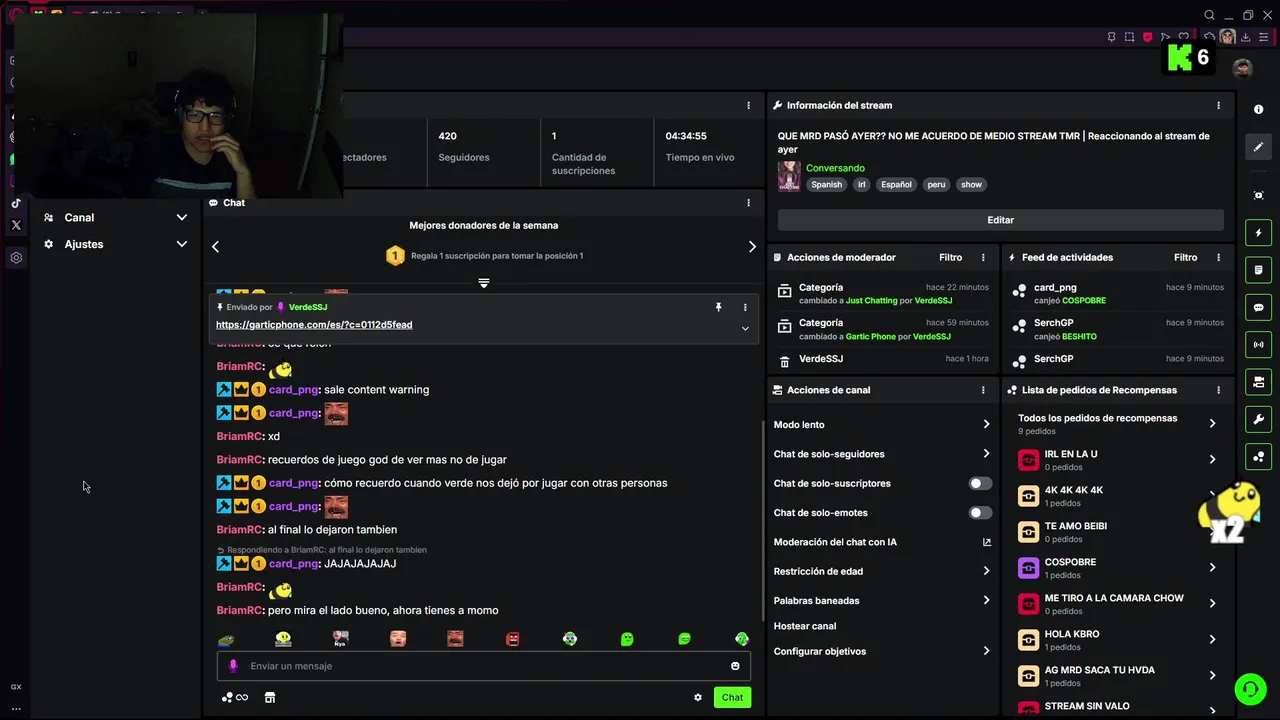The height and width of the screenshot is (720, 1280).
Task: Click the red angry face emote
Action: pos(513,639)
